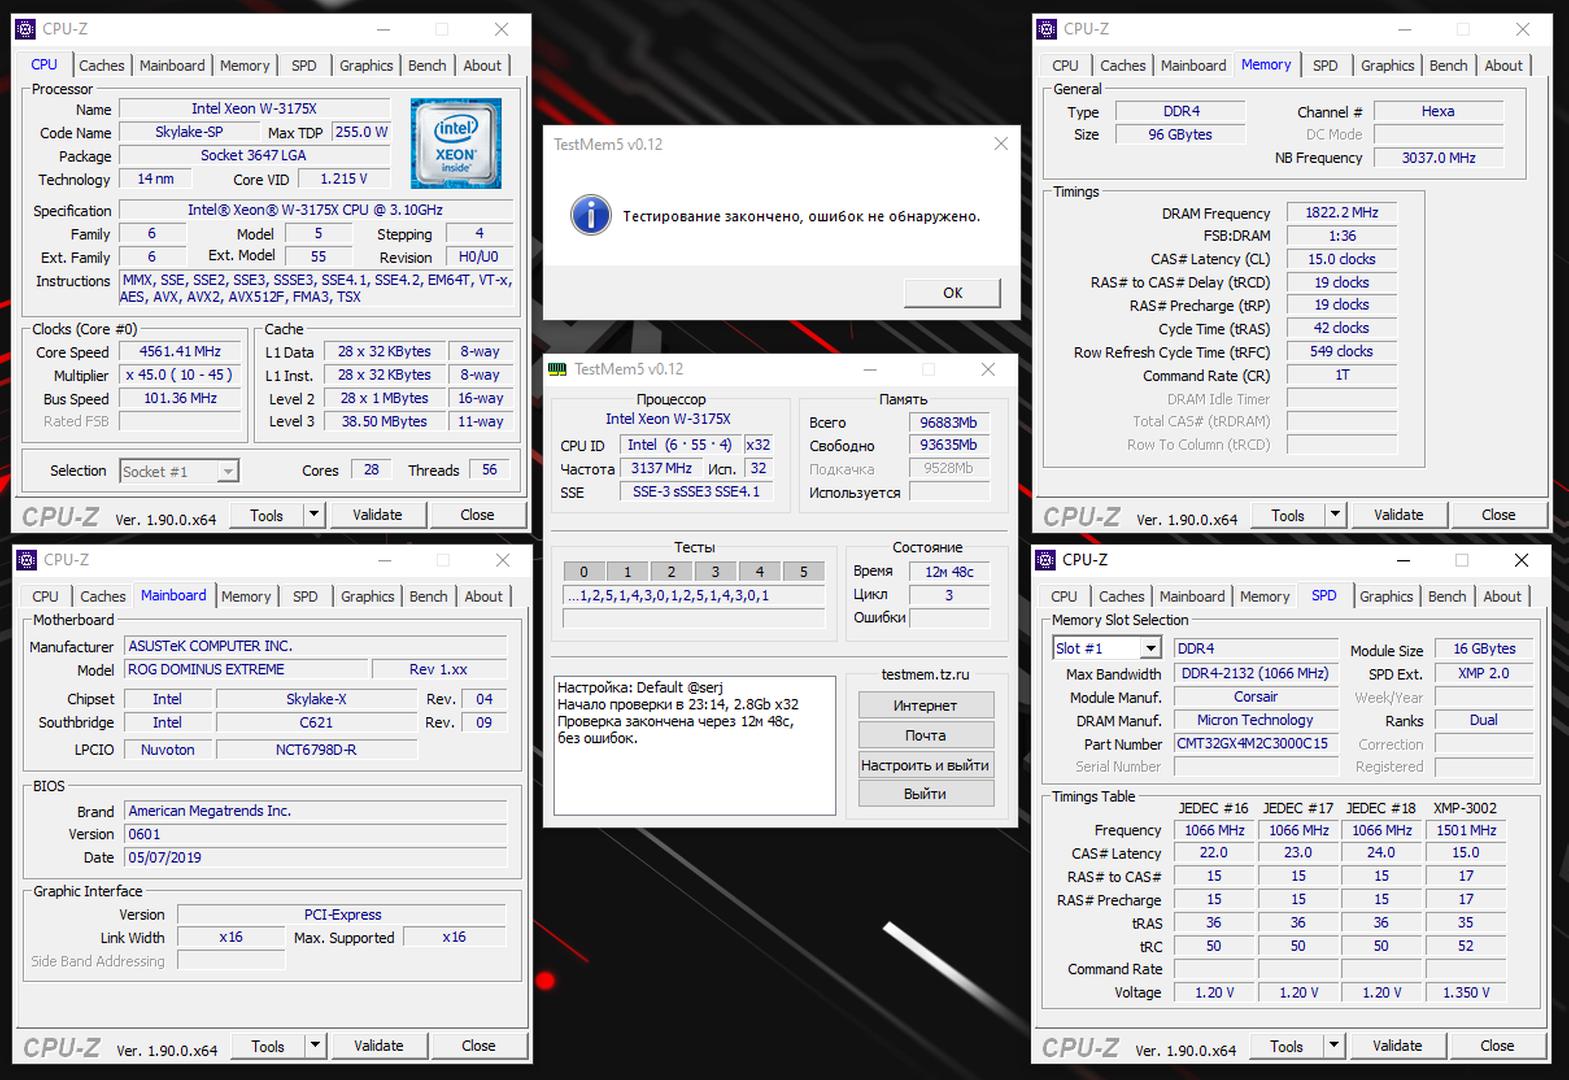
Task: Click Validate button in bottom-right SPD window
Action: [x=1397, y=1046]
